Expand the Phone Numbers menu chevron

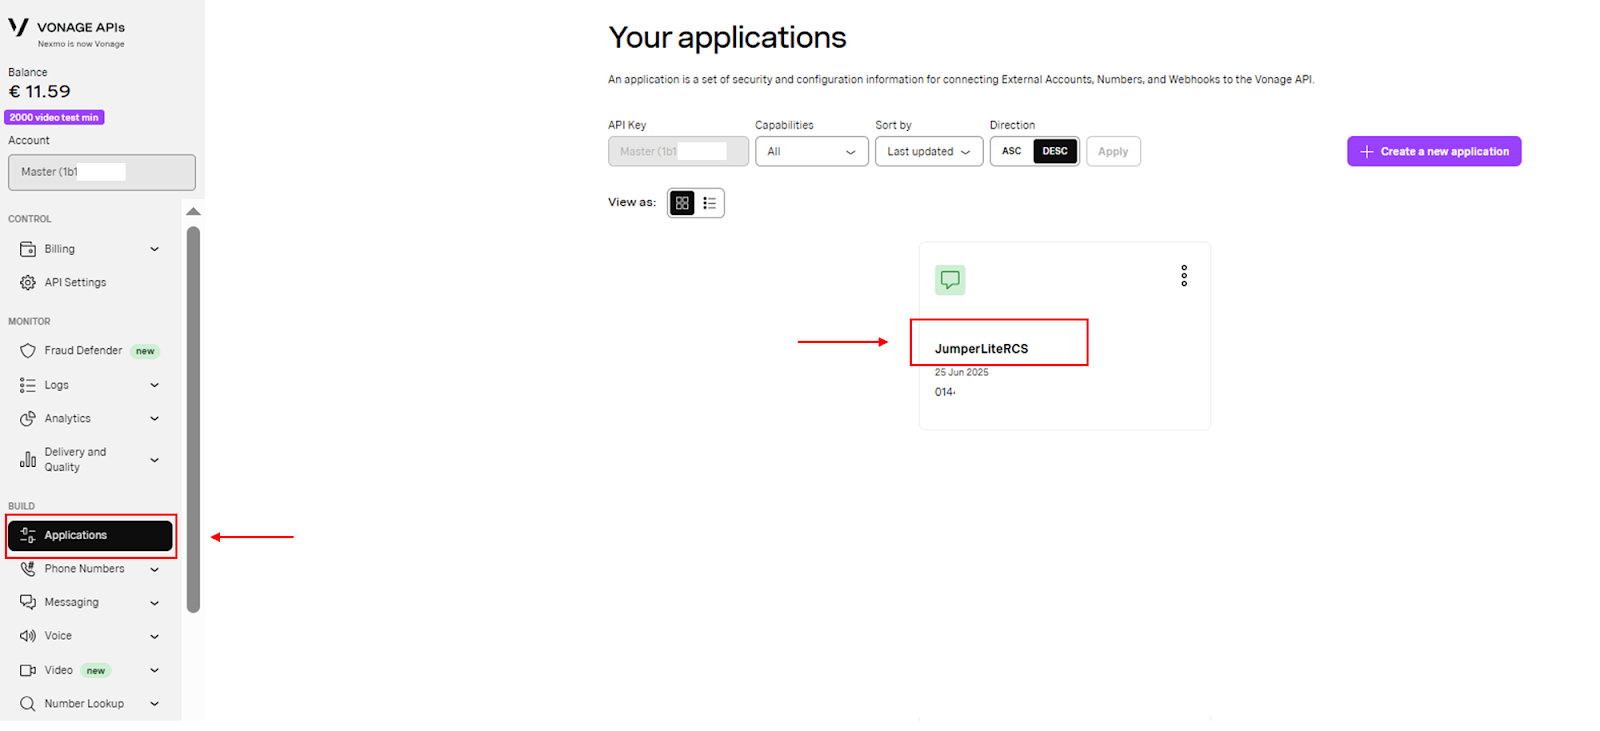(x=155, y=569)
